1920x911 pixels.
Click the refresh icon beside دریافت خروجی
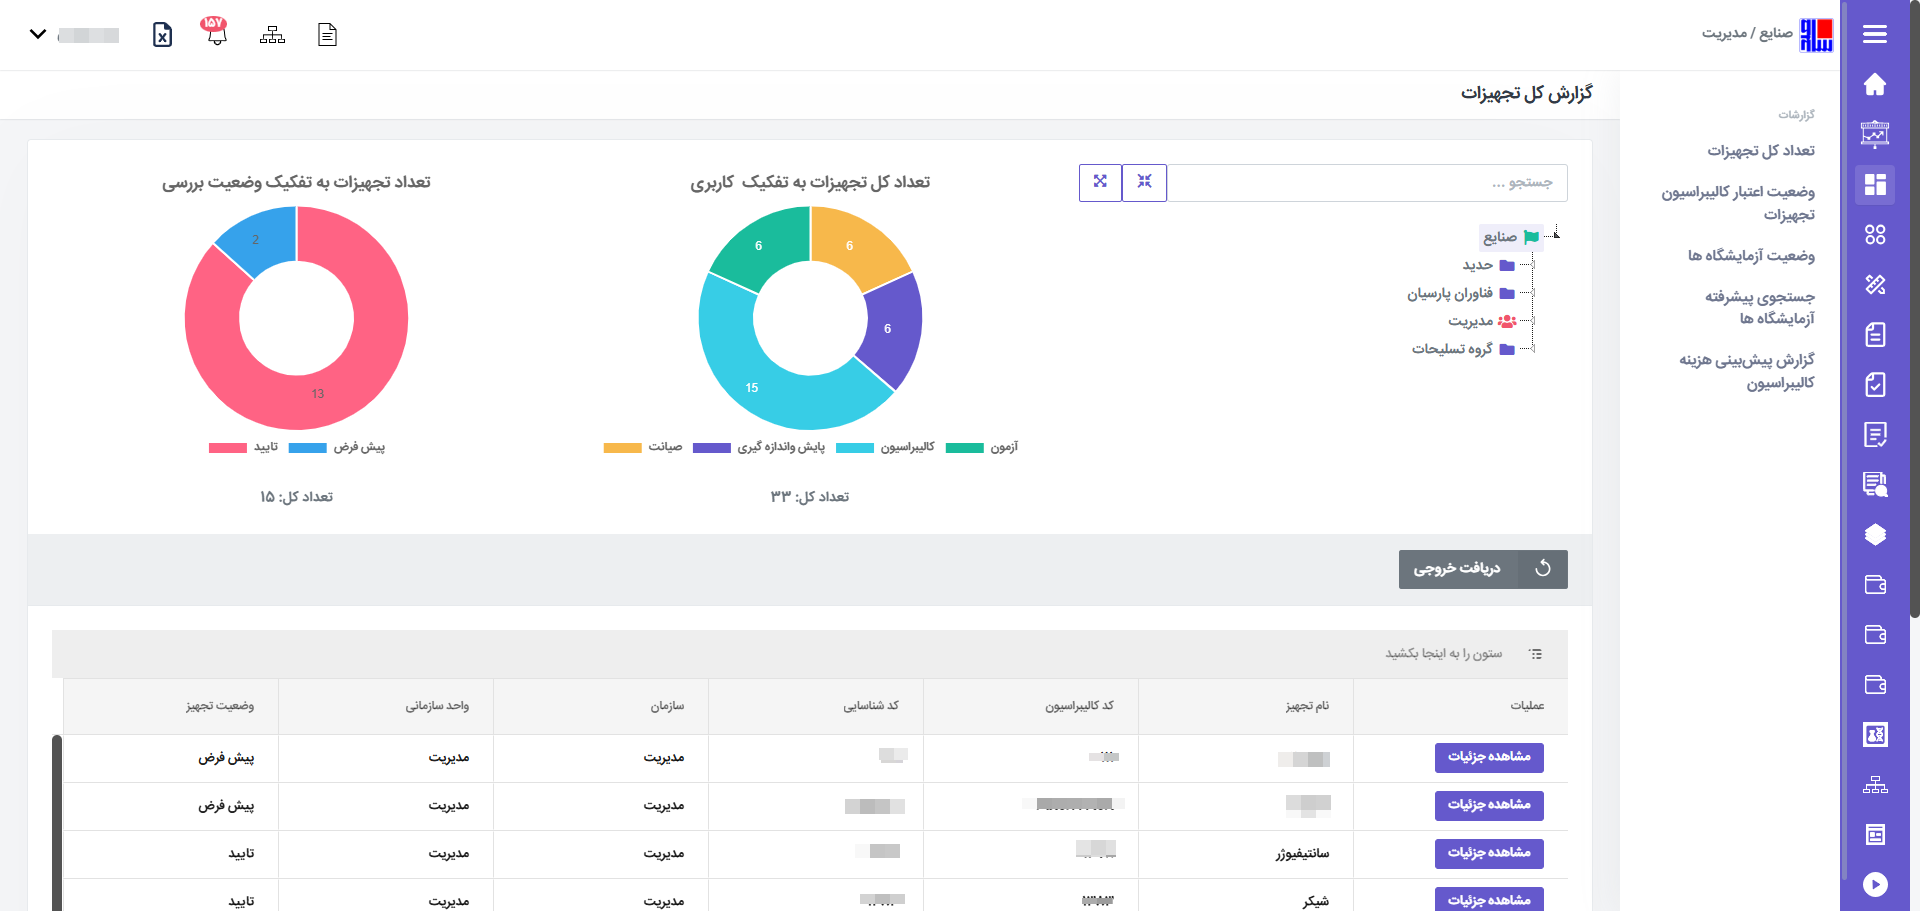pyautogui.click(x=1543, y=568)
